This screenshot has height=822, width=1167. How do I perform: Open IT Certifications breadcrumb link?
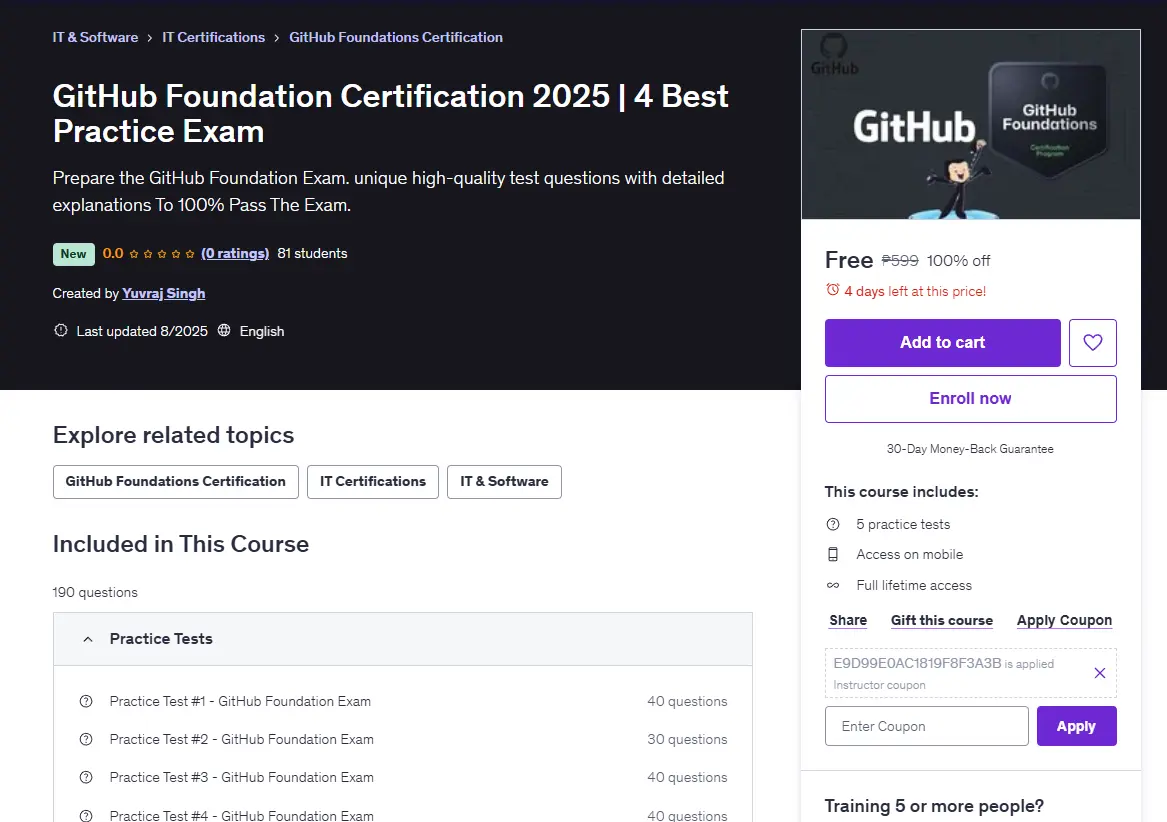tap(214, 37)
